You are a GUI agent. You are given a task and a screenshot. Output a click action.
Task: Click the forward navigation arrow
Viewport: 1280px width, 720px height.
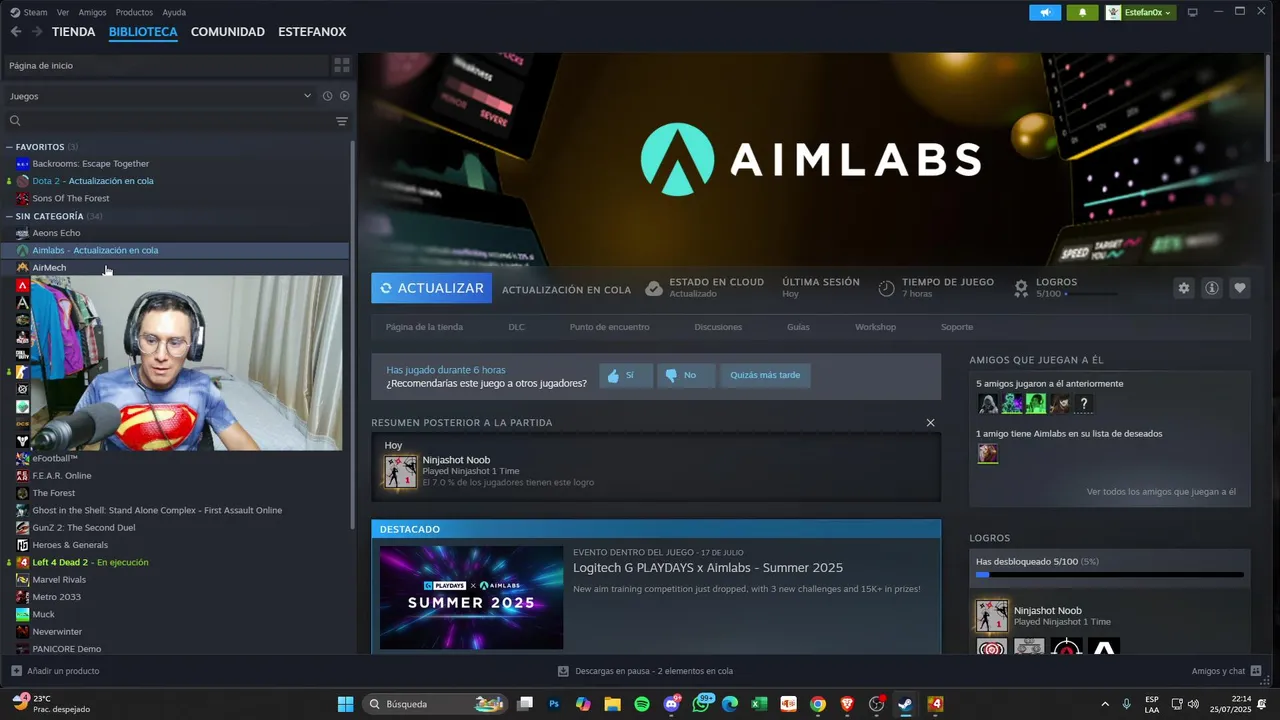point(37,32)
